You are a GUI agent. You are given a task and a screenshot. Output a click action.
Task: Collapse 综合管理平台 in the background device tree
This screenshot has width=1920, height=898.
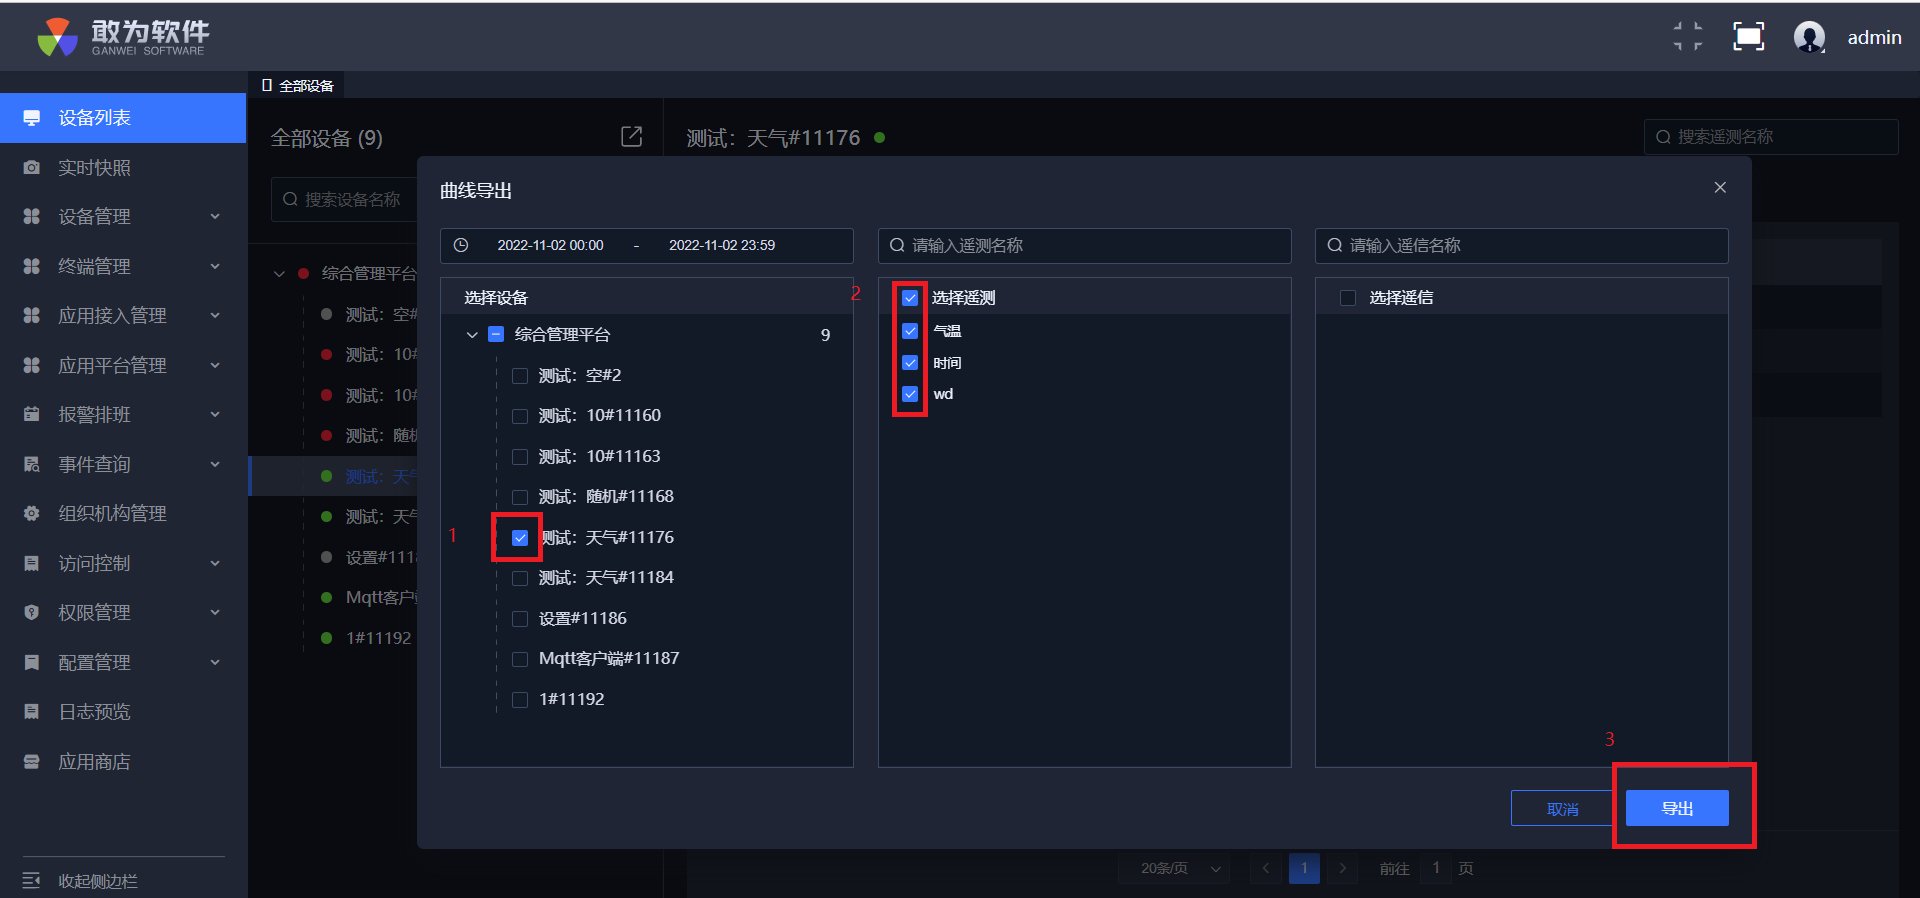(x=279, y=274)
